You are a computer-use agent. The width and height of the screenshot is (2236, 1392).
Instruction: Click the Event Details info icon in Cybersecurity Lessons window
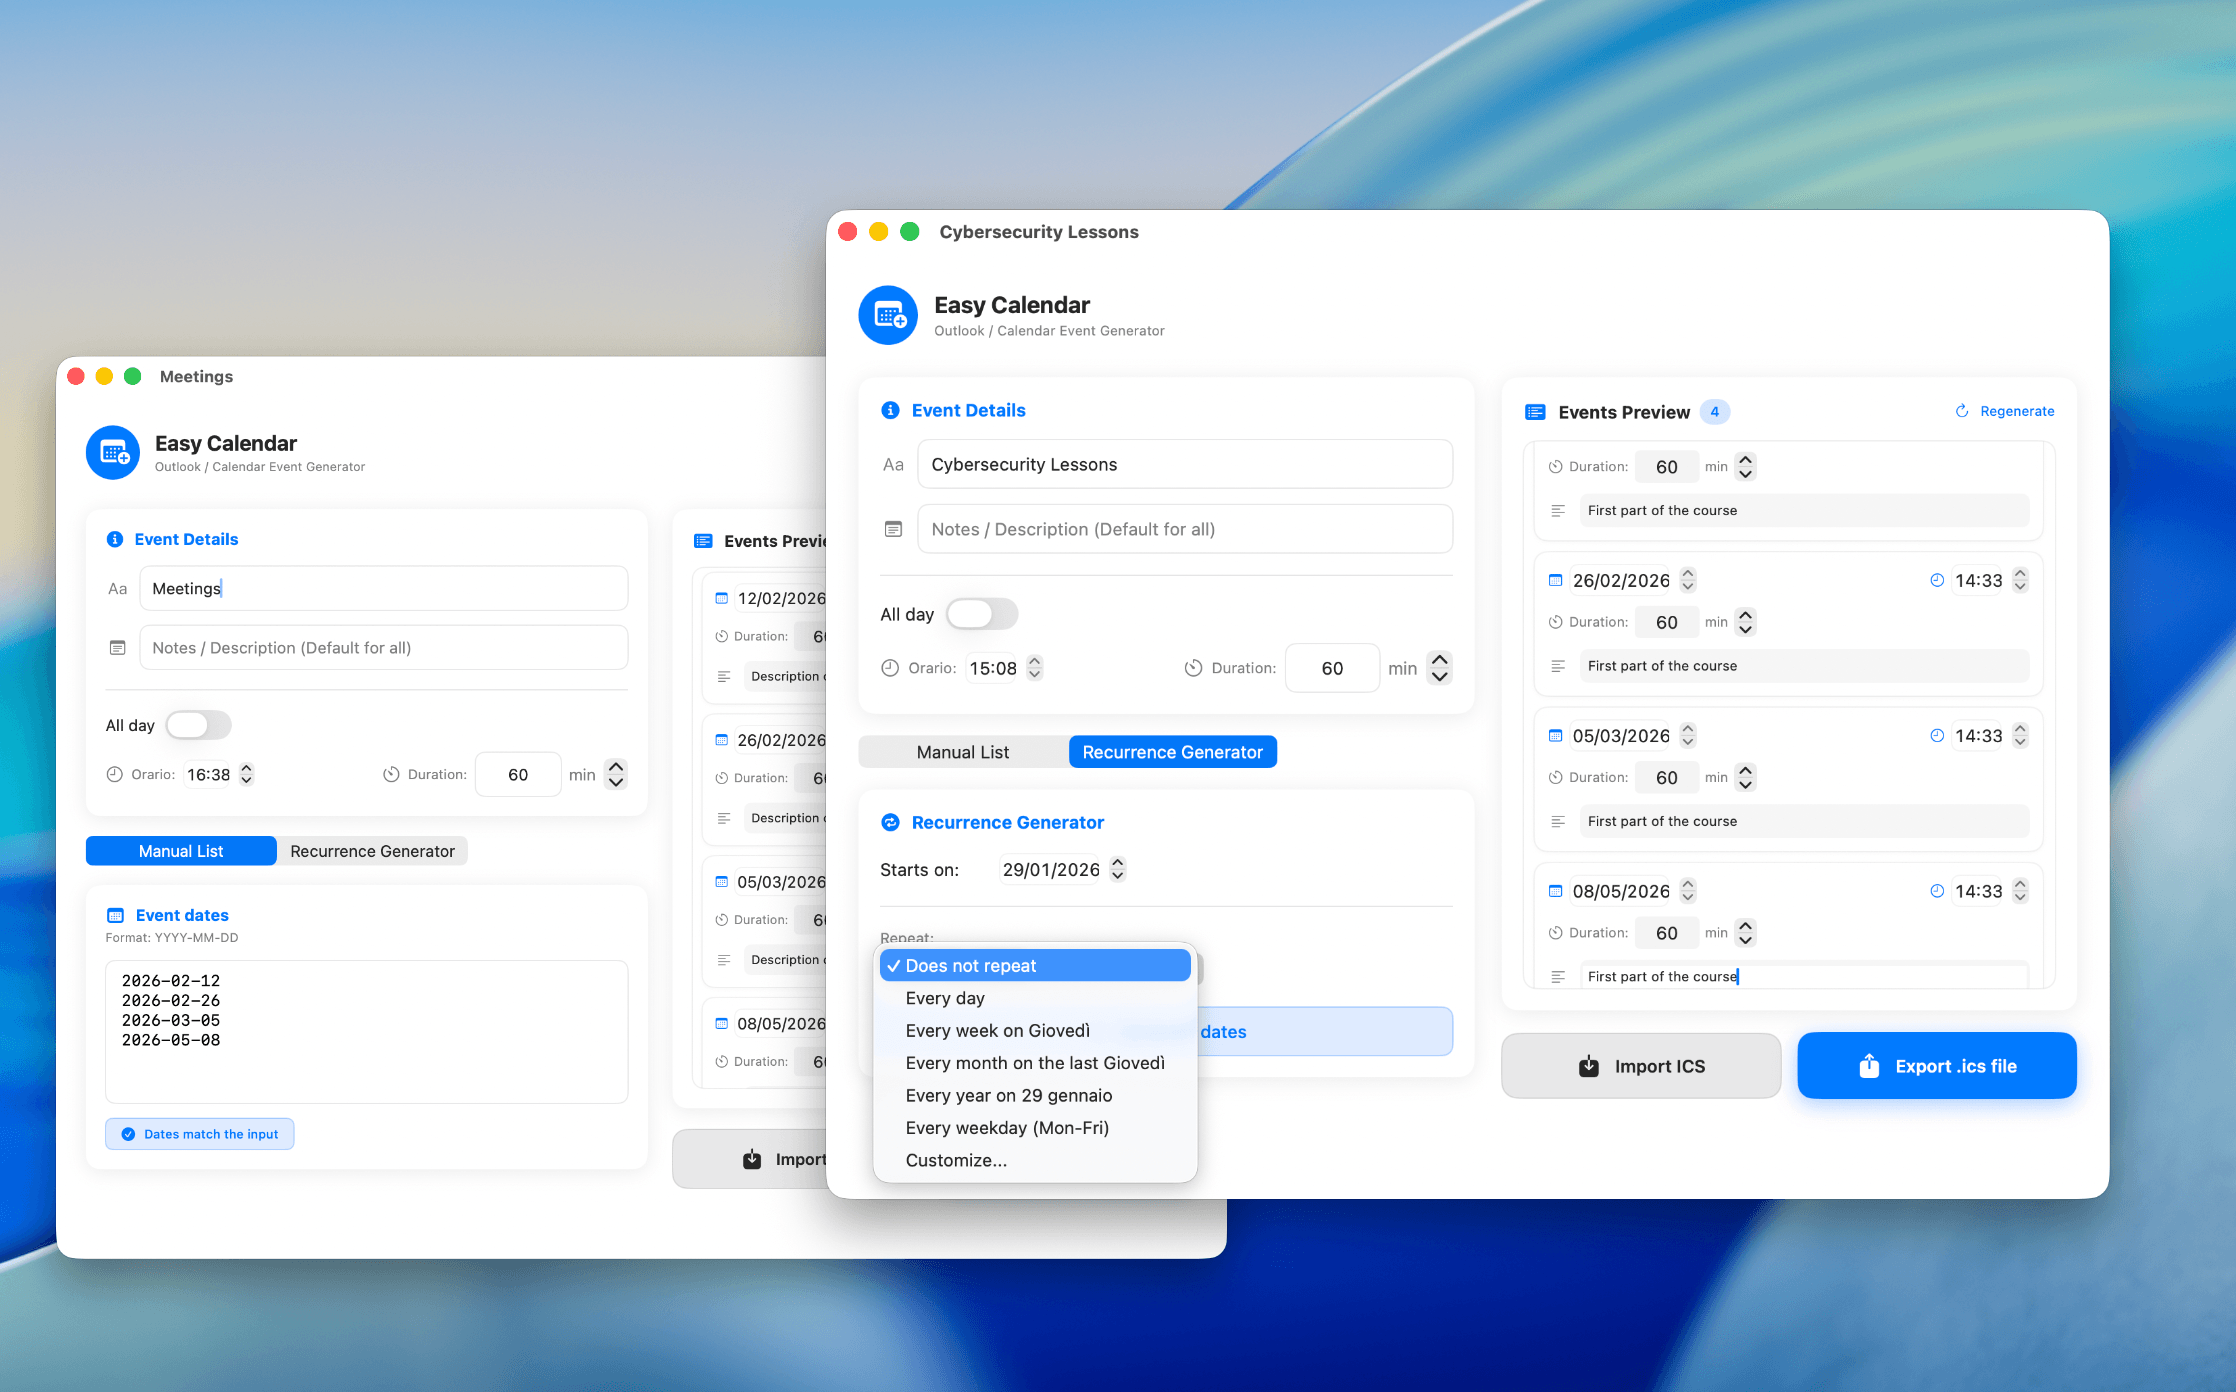[890, 410]
